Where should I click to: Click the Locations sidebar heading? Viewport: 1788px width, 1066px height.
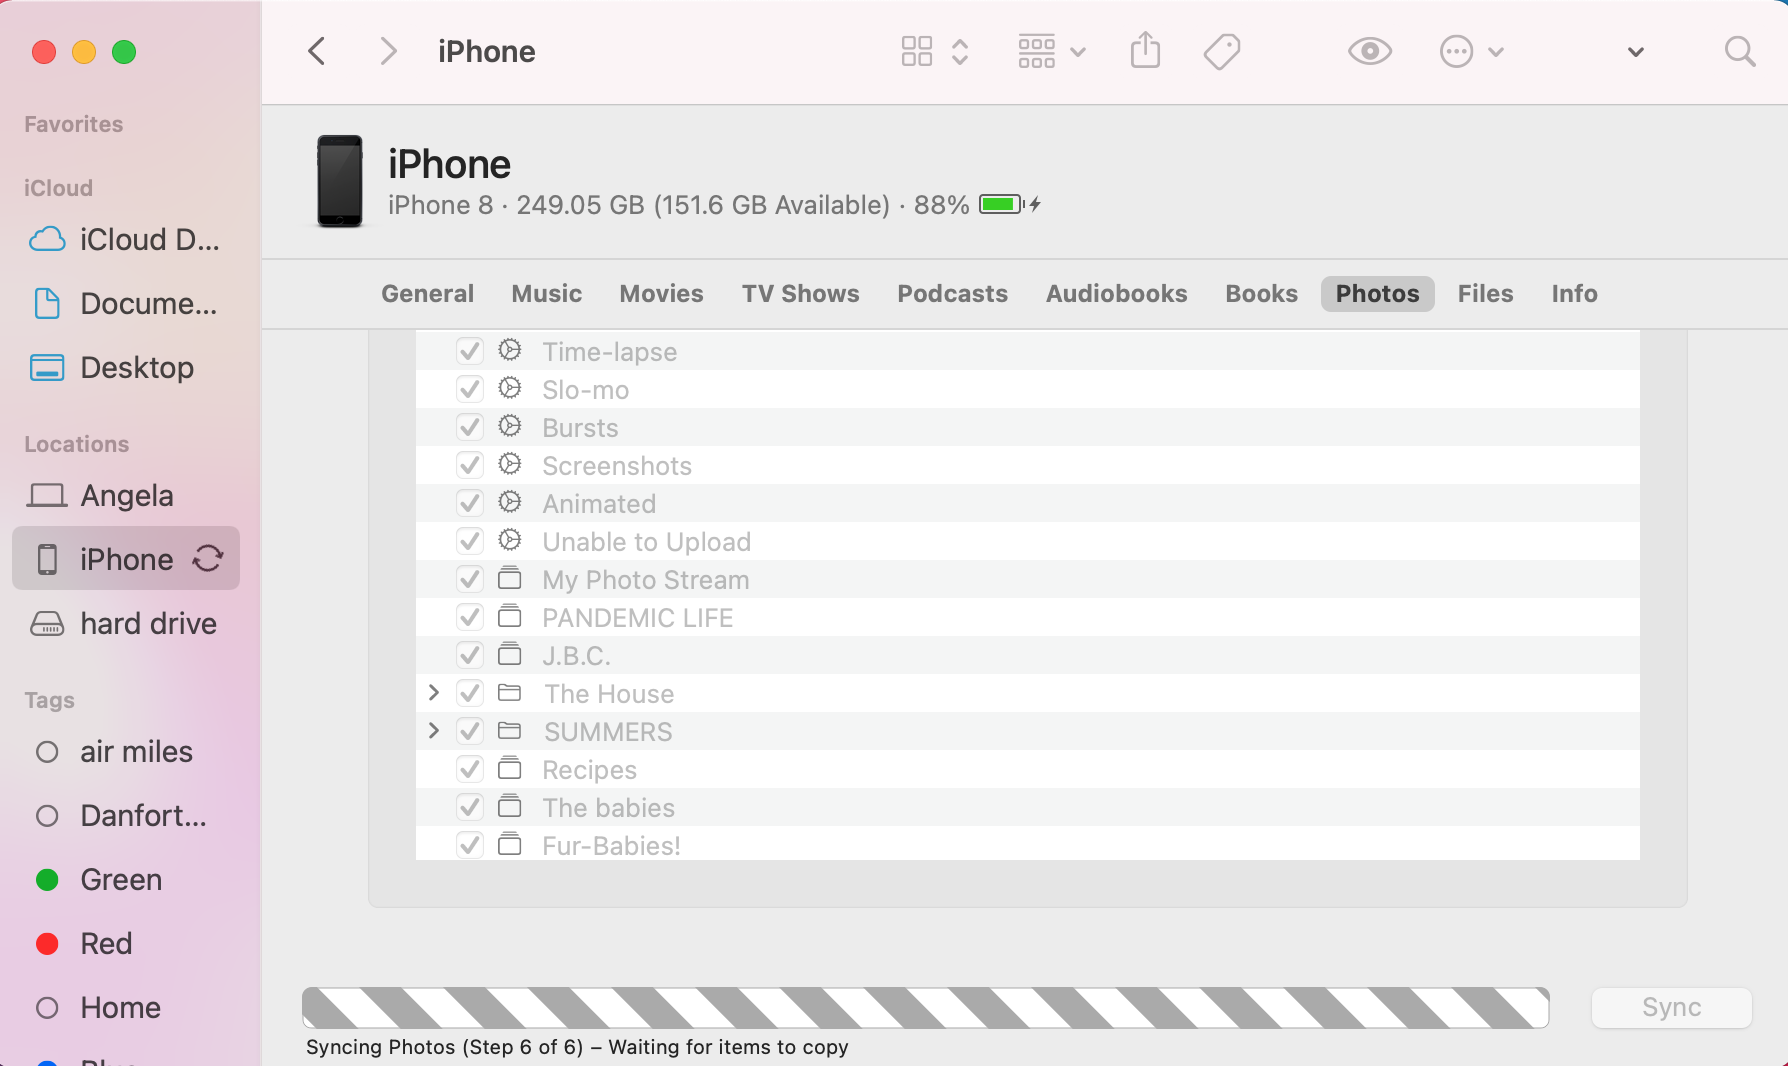click(77, 444)
